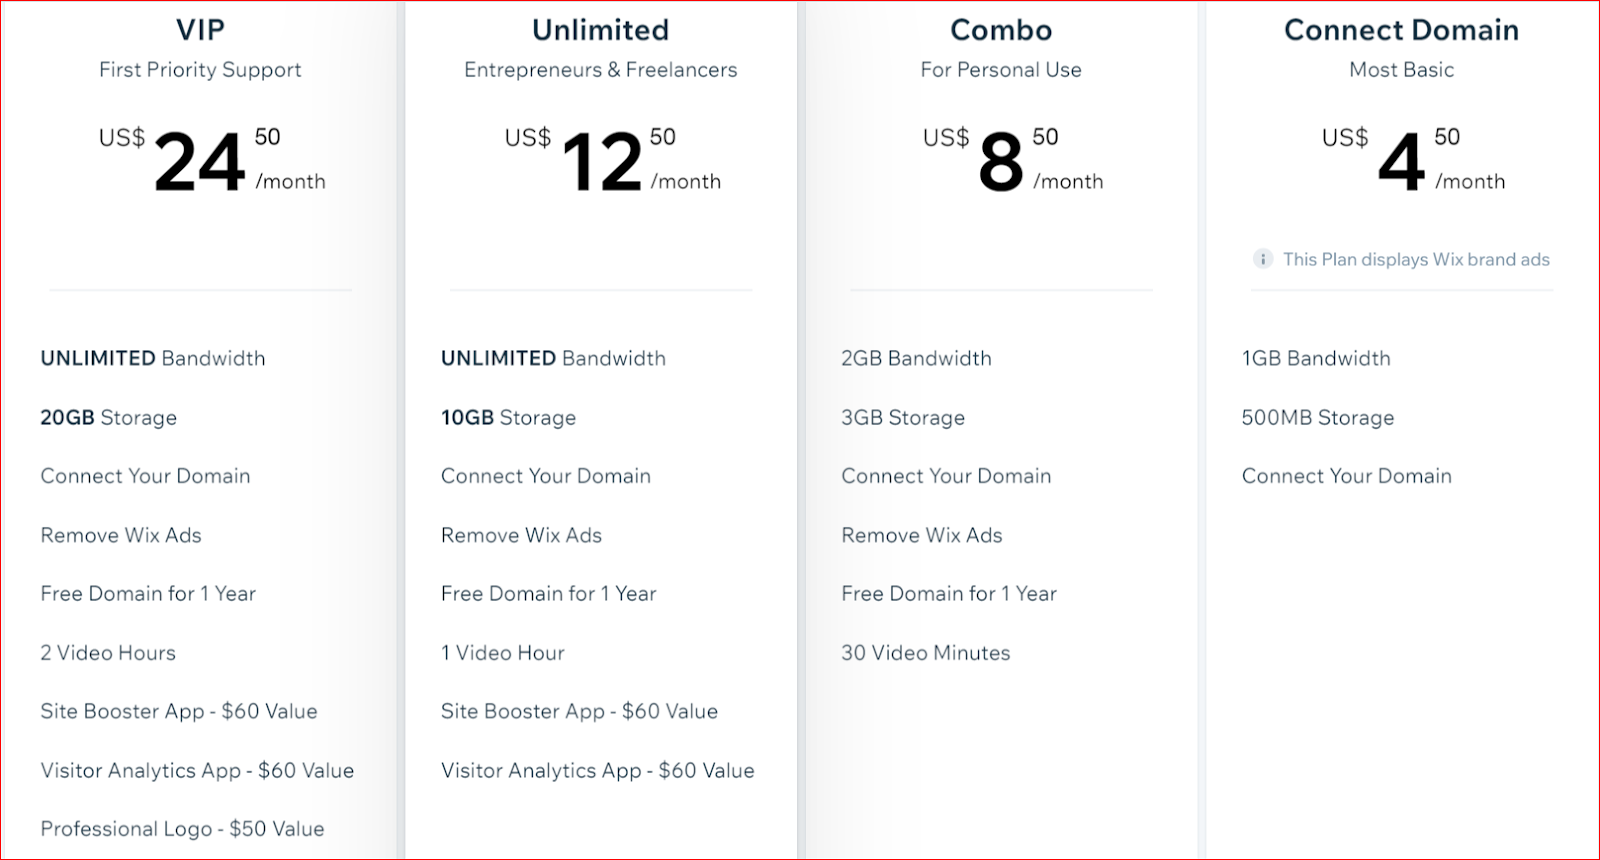Click the info icon beside Wix brand ads

coord(1263,259)
